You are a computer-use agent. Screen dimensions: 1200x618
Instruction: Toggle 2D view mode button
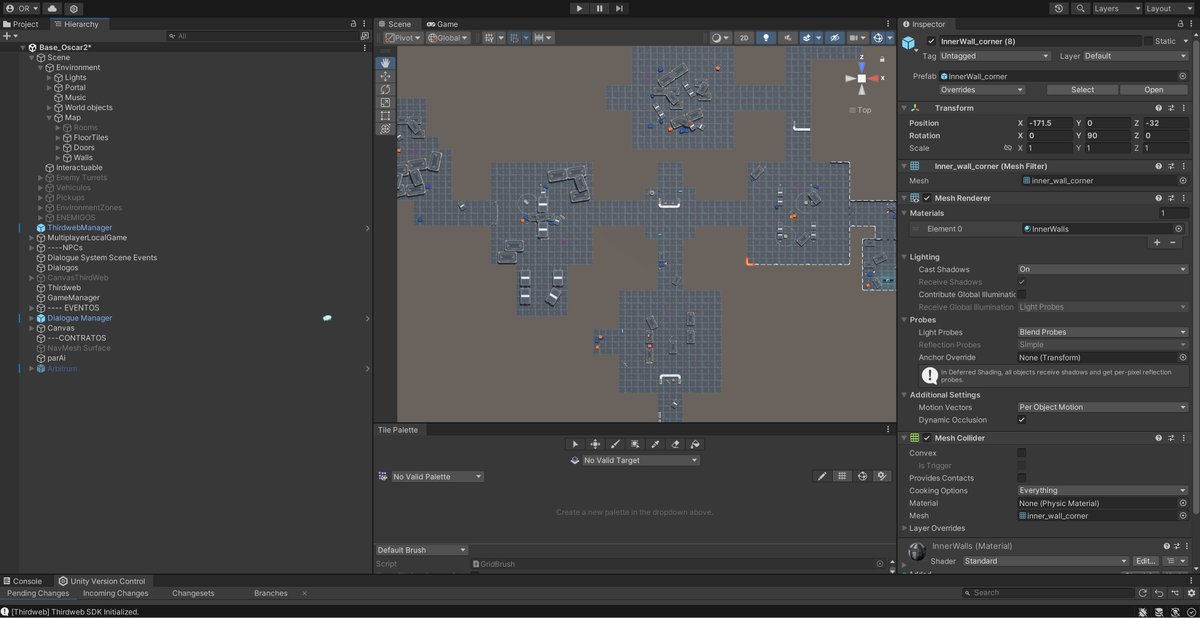pyautogui.click(x=744, y=38)
